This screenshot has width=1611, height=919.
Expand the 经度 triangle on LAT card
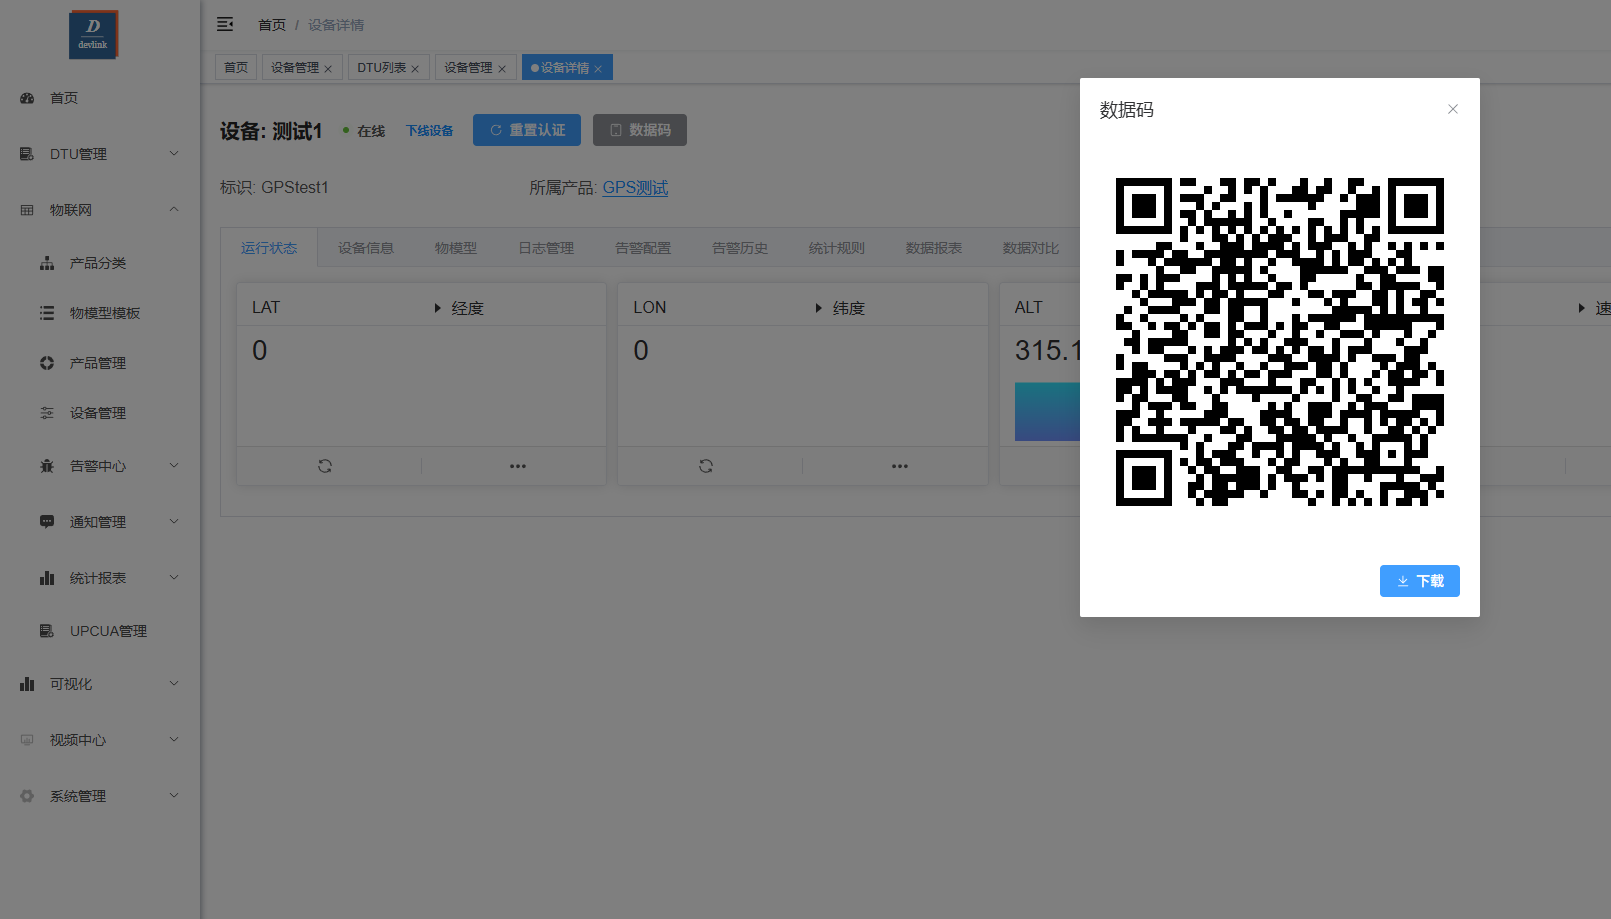point(437,308)
